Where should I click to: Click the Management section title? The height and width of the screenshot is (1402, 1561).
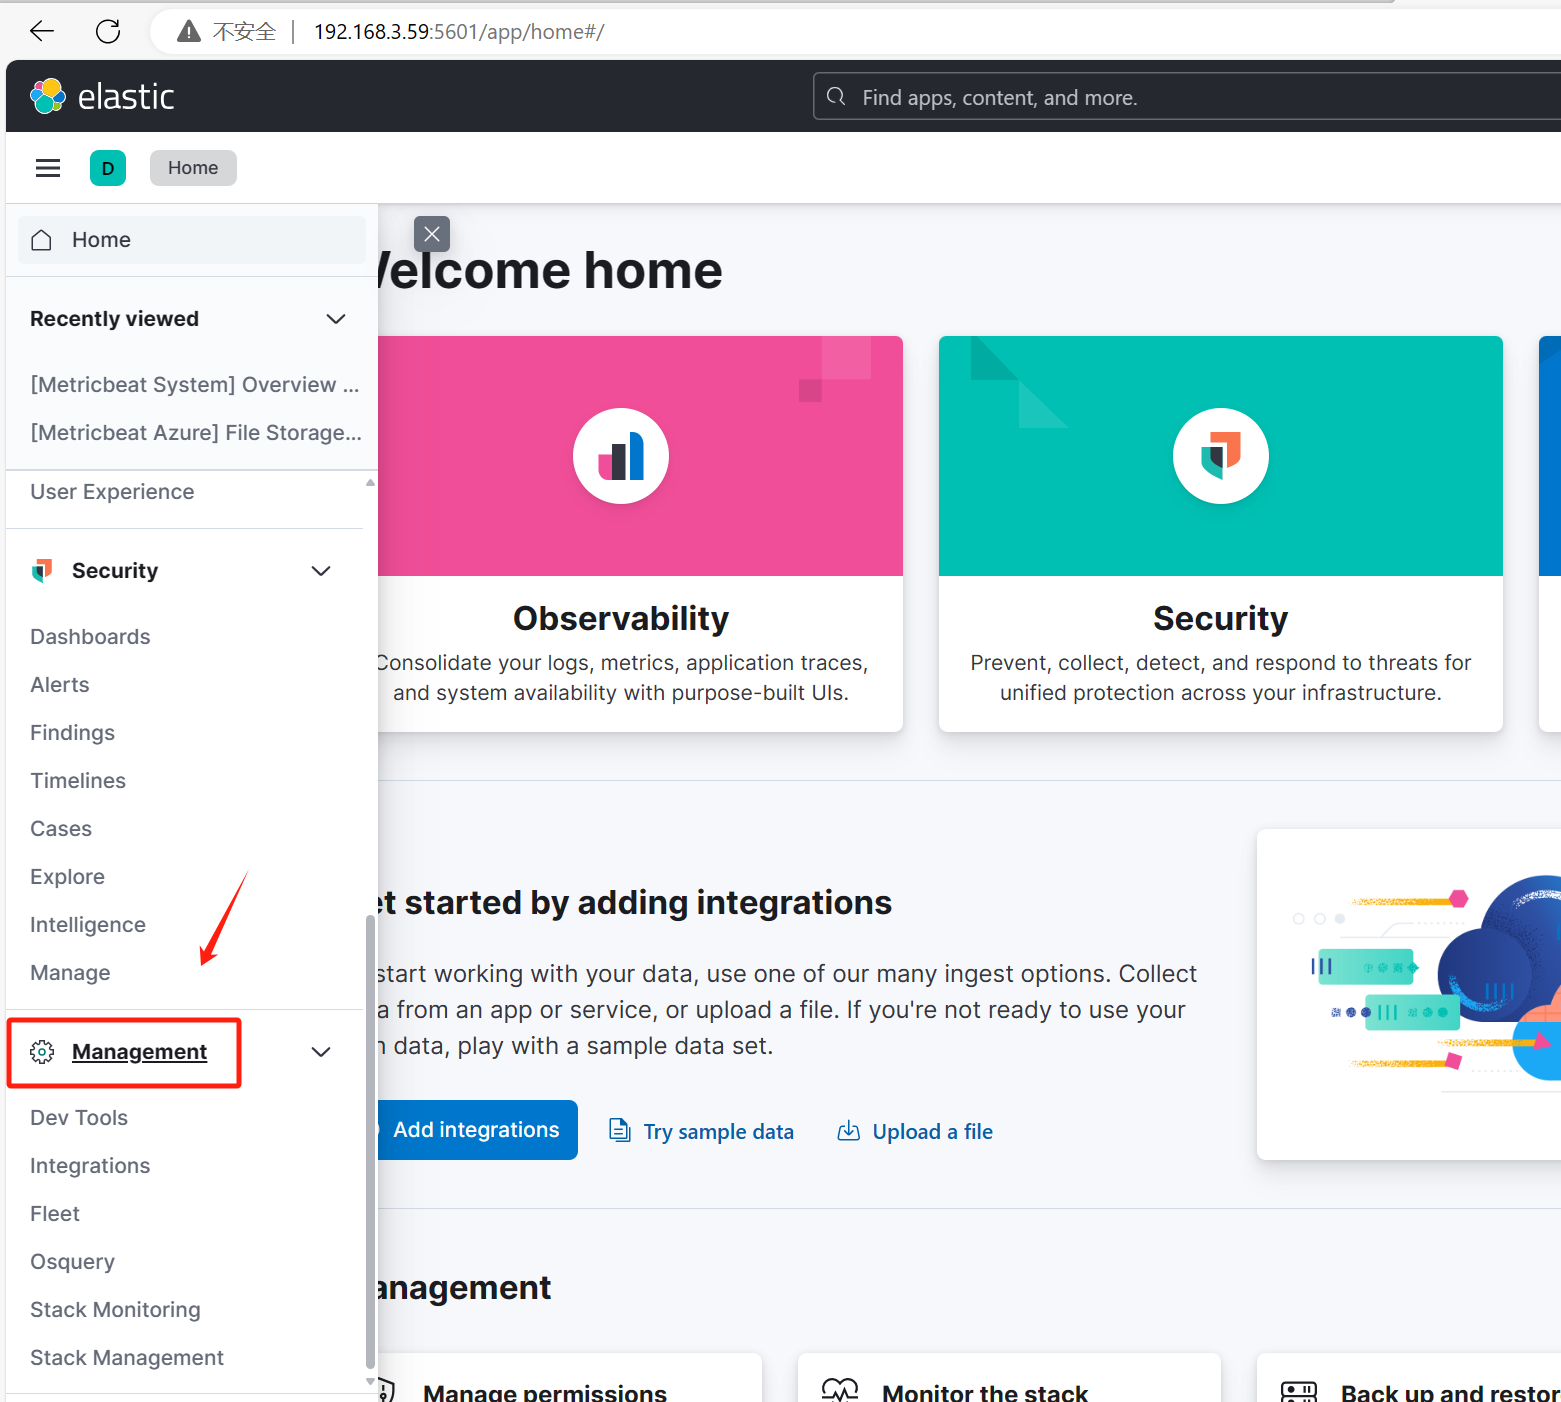(x=140, y=1052)
